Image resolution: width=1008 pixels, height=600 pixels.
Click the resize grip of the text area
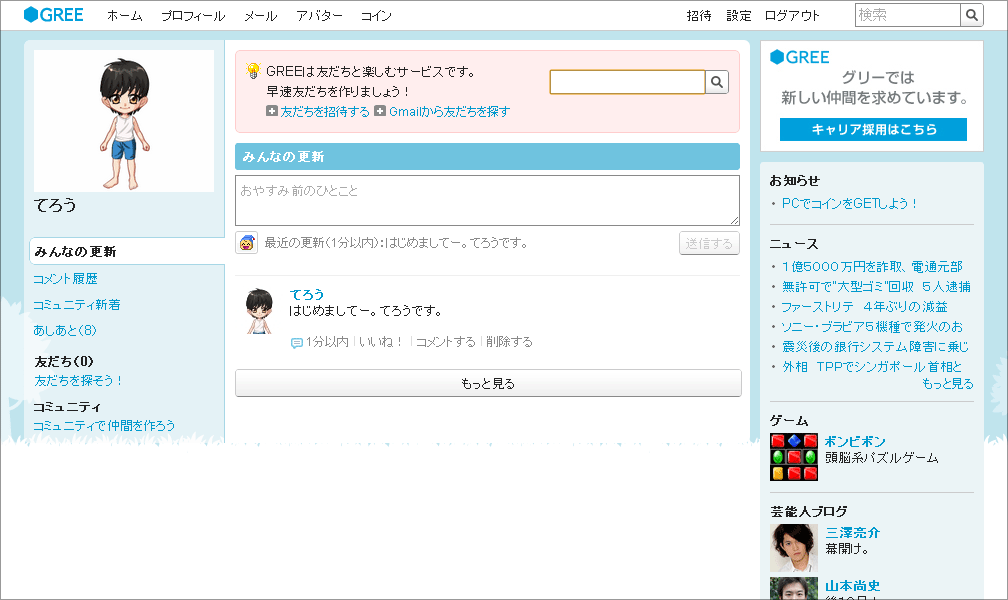pyautogui.click(x=735, y=221)
